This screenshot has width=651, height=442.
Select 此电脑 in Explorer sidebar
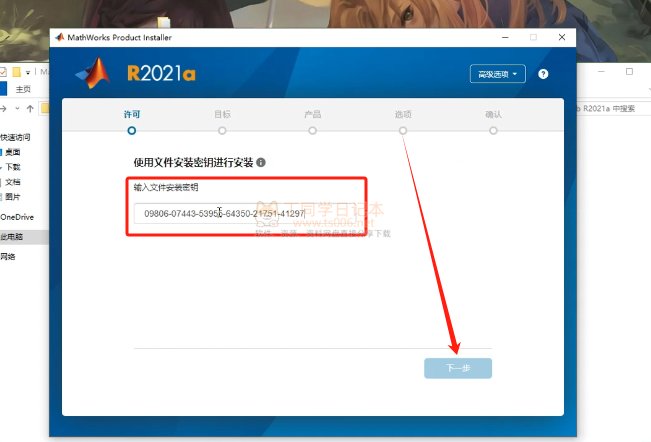click(x=12, y=237)
